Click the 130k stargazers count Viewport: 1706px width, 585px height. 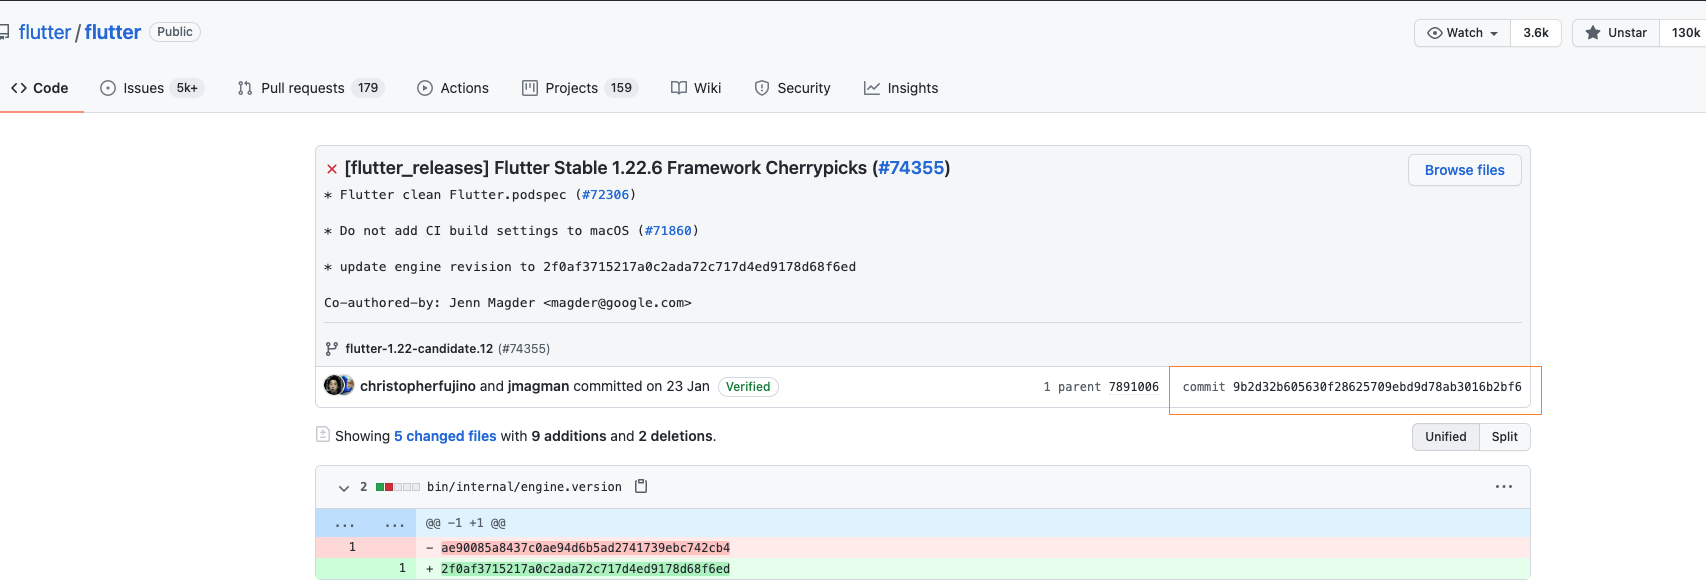pos(1685,33)
